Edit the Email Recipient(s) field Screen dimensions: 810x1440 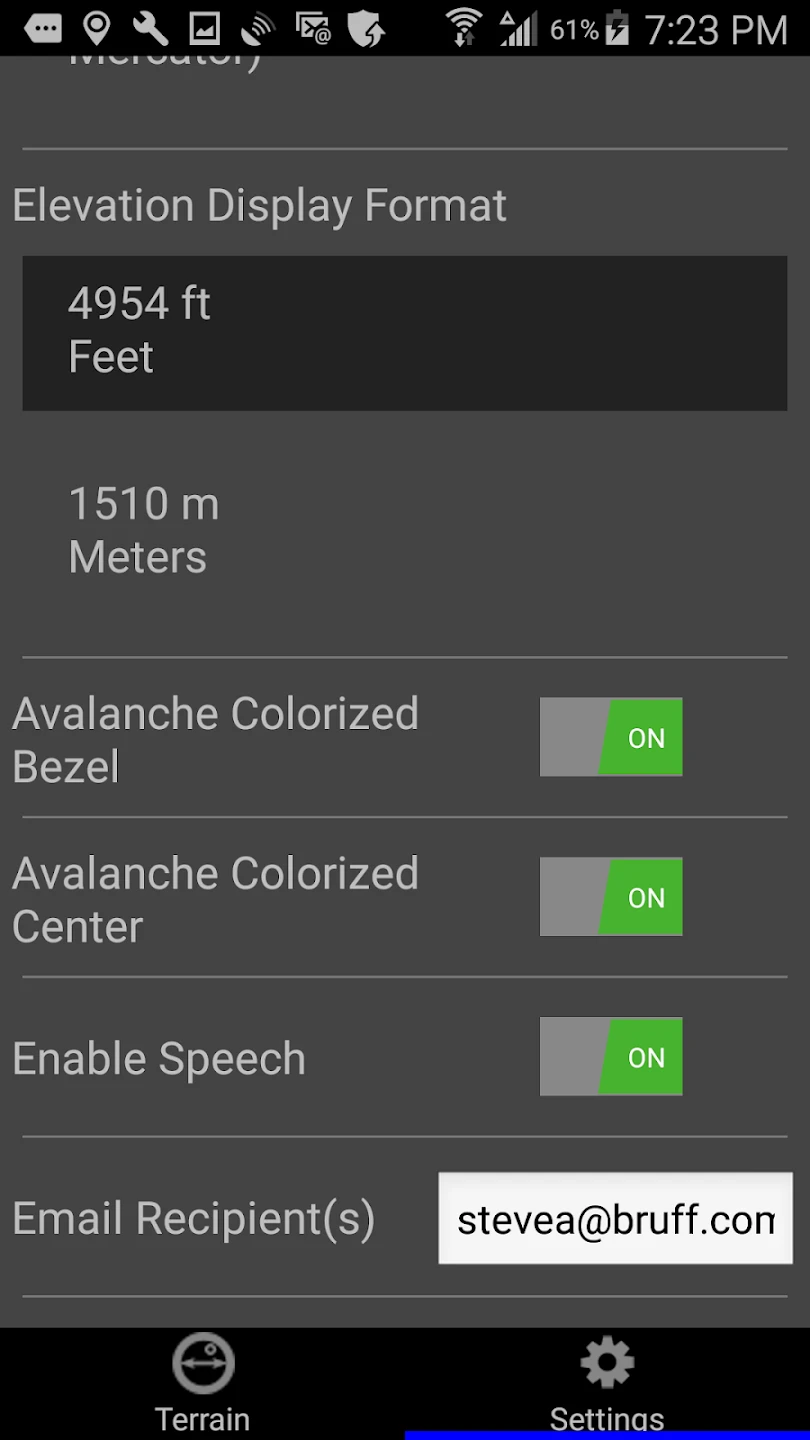pyautogui.click(x=615, y=1219)
